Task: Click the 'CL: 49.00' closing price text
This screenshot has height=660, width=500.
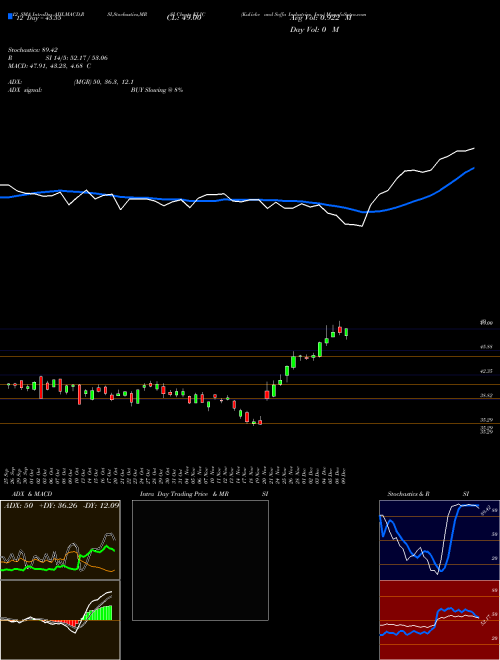Action: pos(184,18)
